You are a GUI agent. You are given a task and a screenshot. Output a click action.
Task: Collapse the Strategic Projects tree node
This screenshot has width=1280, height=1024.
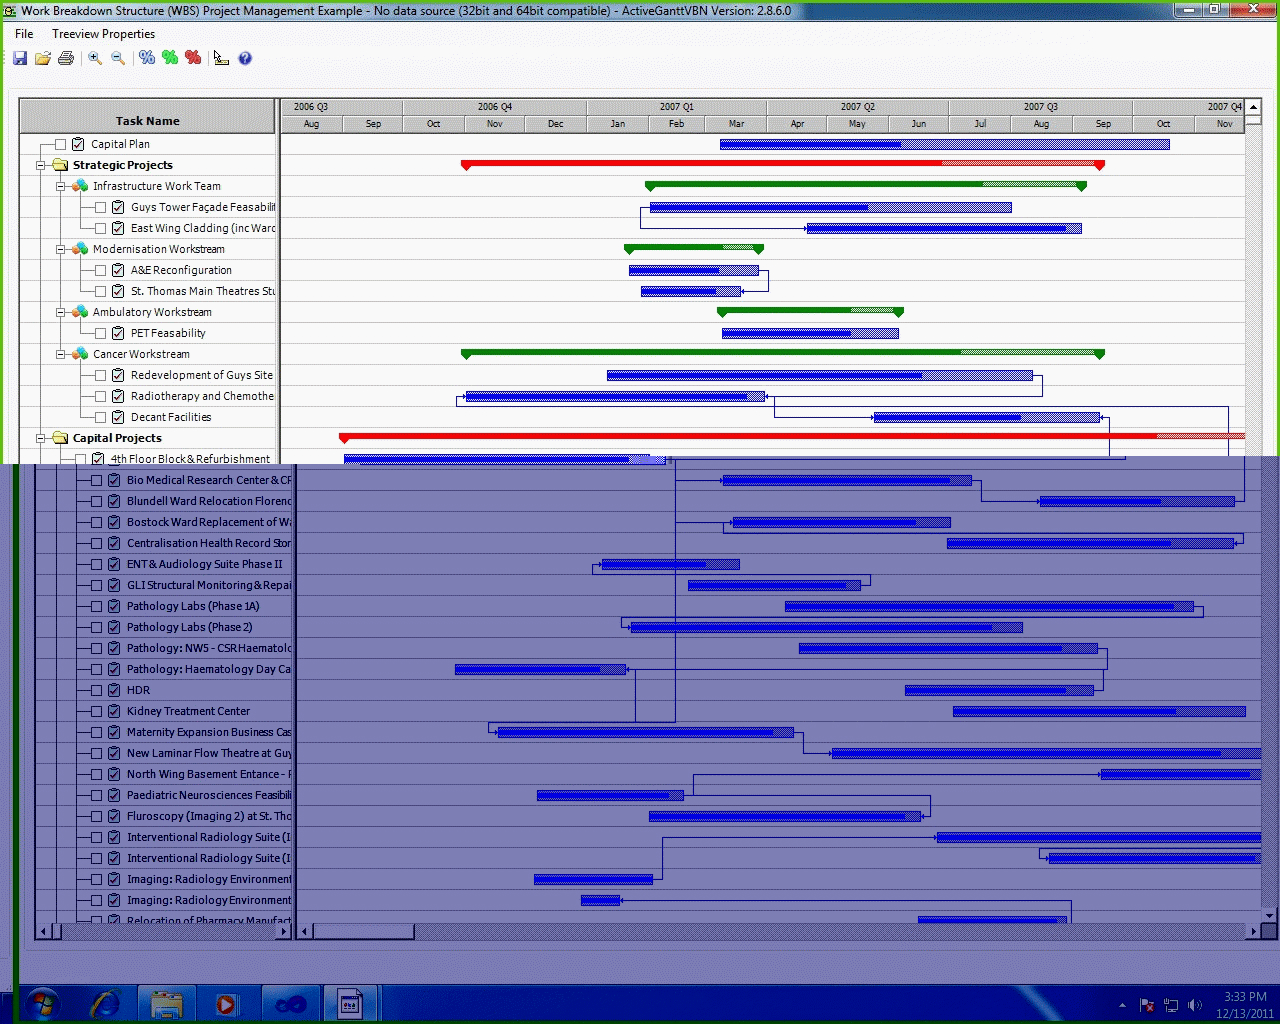pos(41,165)
